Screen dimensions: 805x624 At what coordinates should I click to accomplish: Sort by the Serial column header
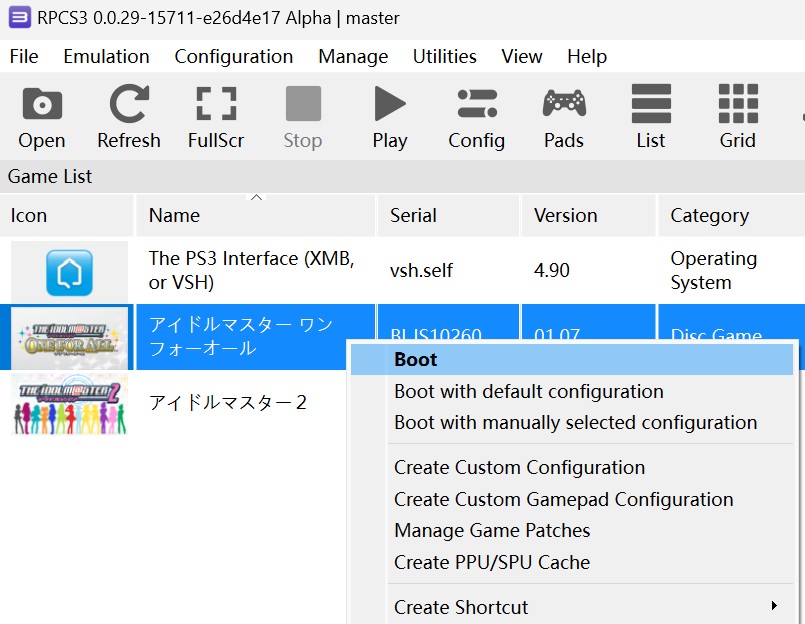[x=449, y=215]
